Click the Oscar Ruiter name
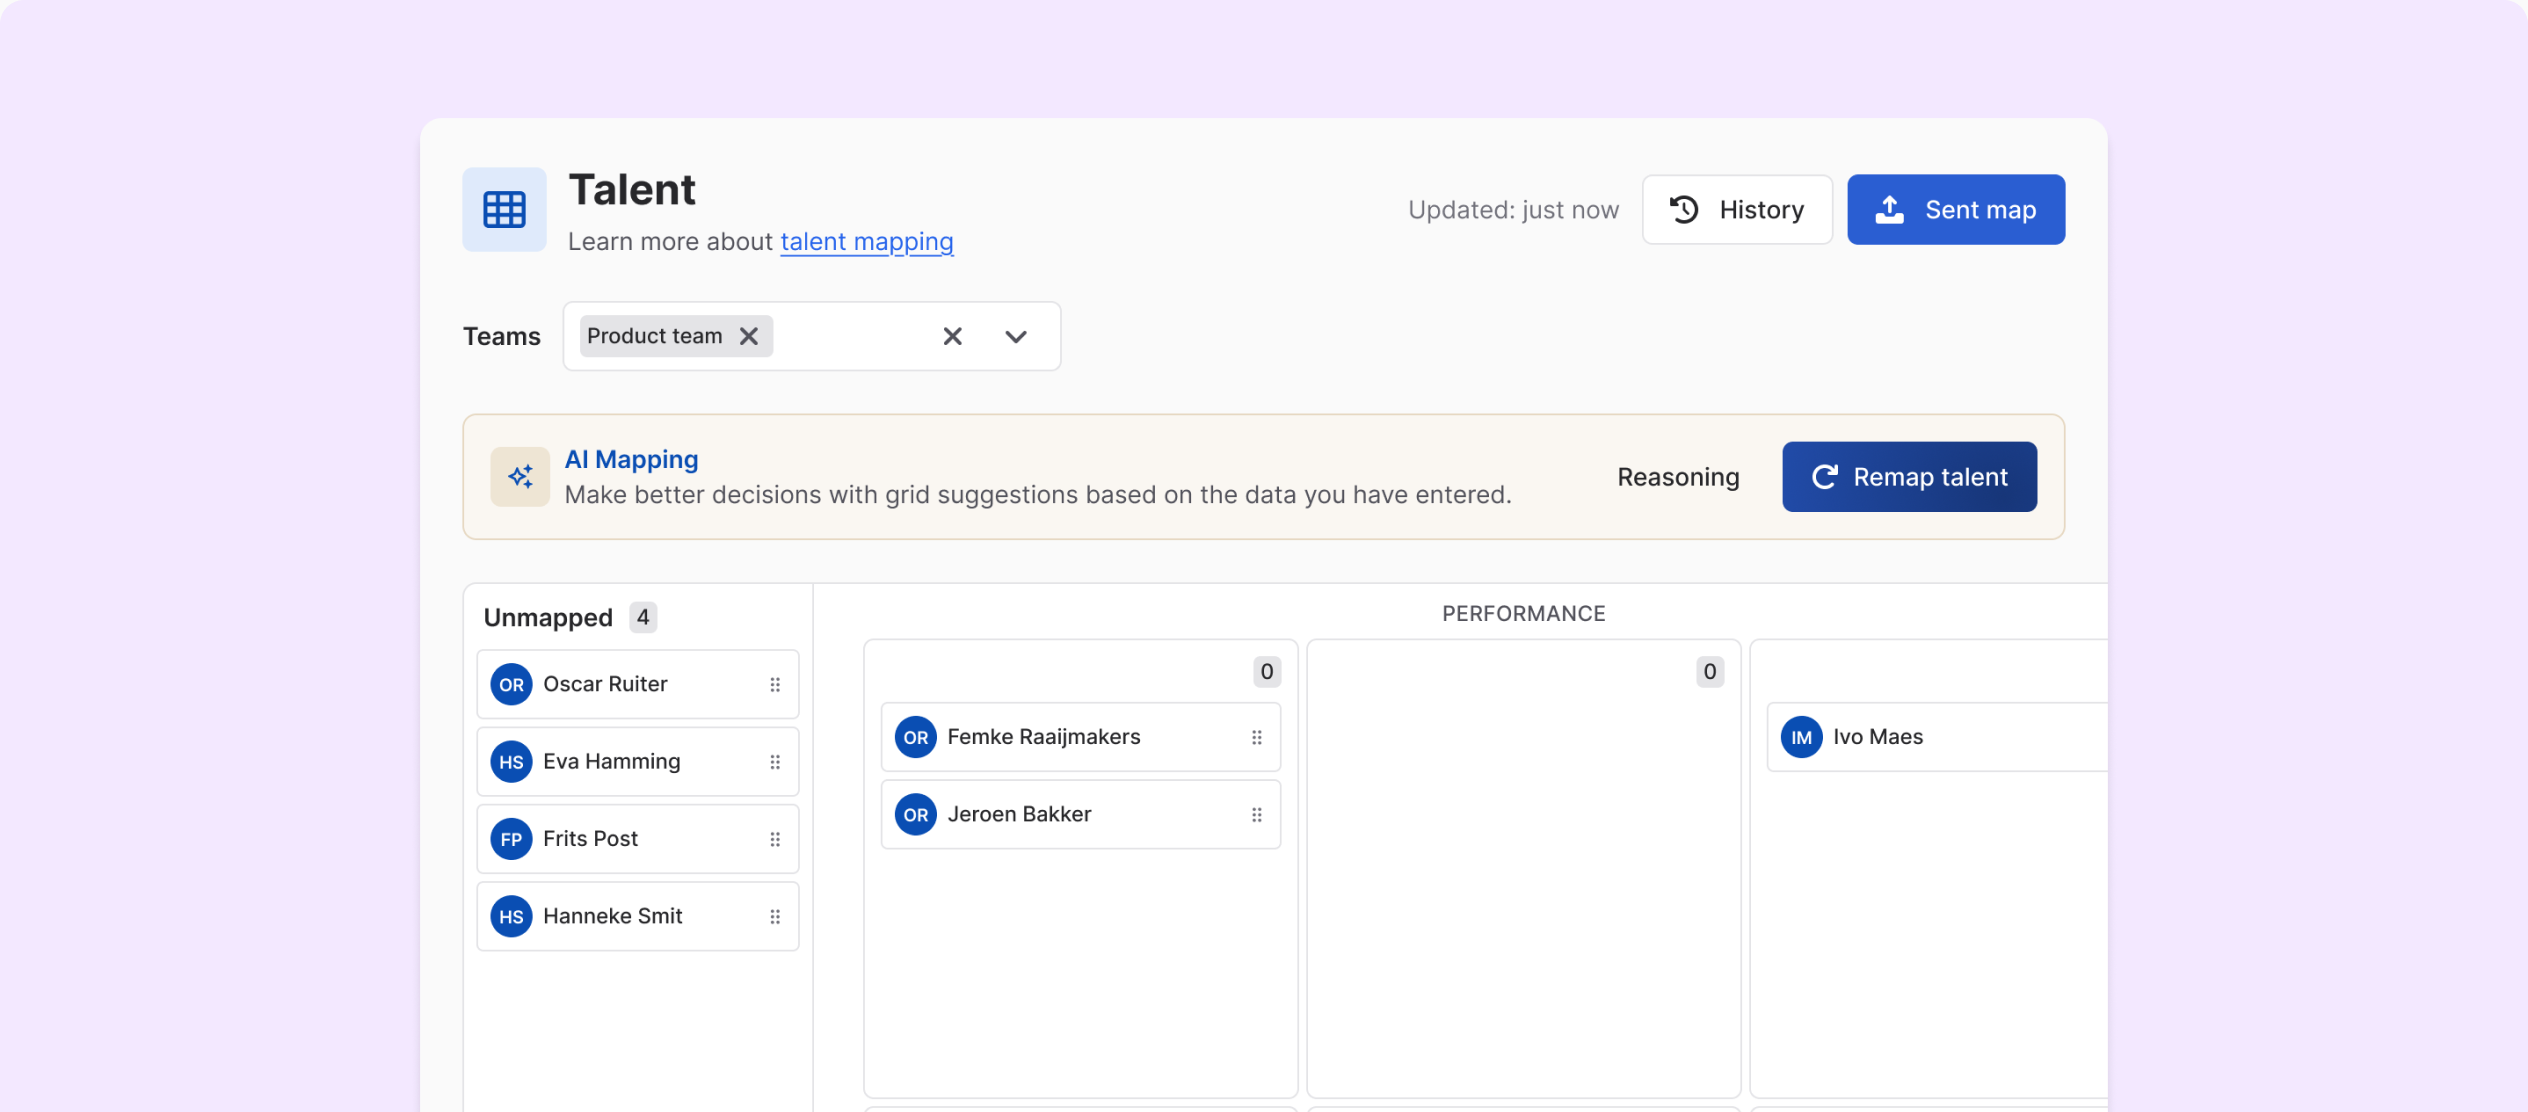This screenshot has height=1112, width=2528. coord(605,684)
